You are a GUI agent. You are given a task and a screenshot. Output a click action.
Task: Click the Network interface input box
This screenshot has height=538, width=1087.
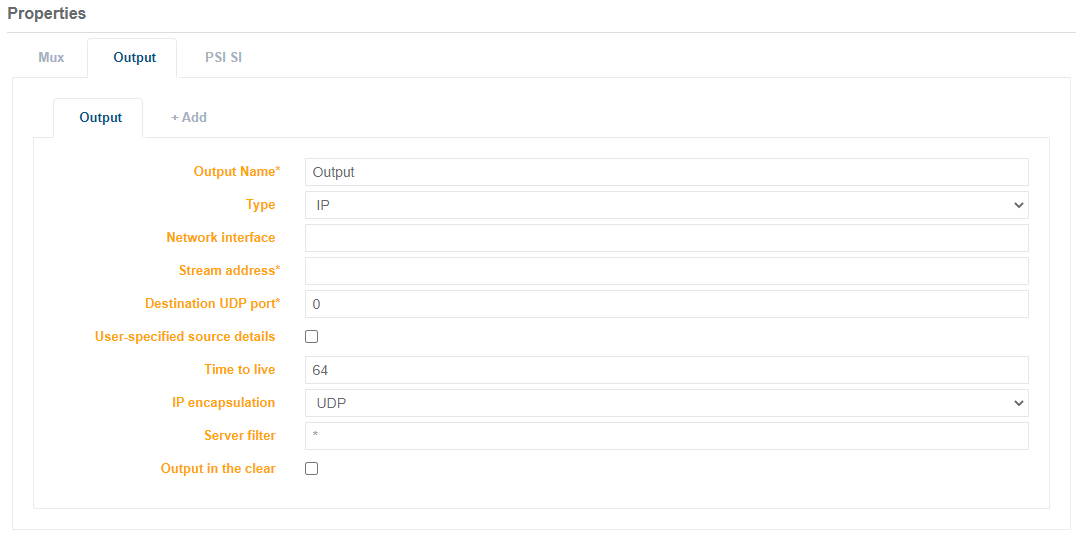pos(666,238)
